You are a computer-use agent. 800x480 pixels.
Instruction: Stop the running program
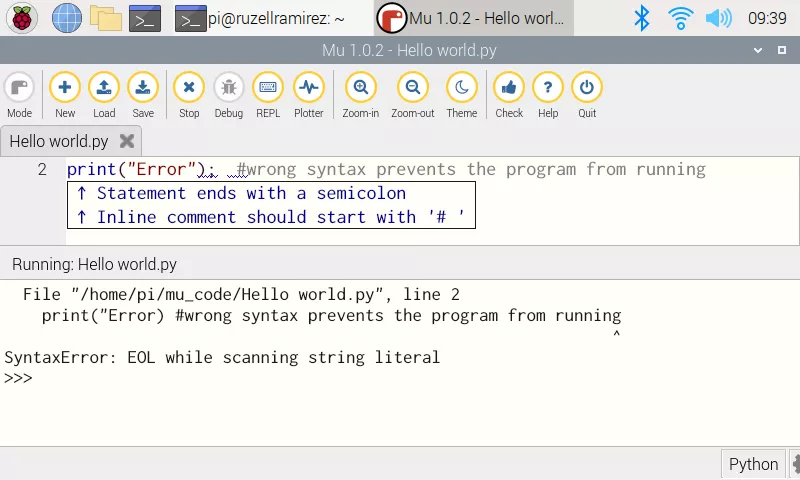[x=189, y=95]
